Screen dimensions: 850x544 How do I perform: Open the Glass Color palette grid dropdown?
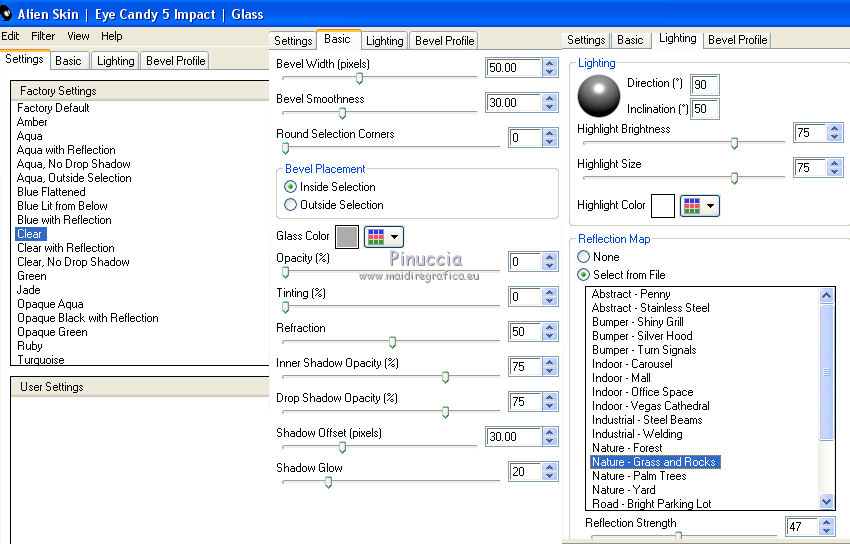coord(384,237)
